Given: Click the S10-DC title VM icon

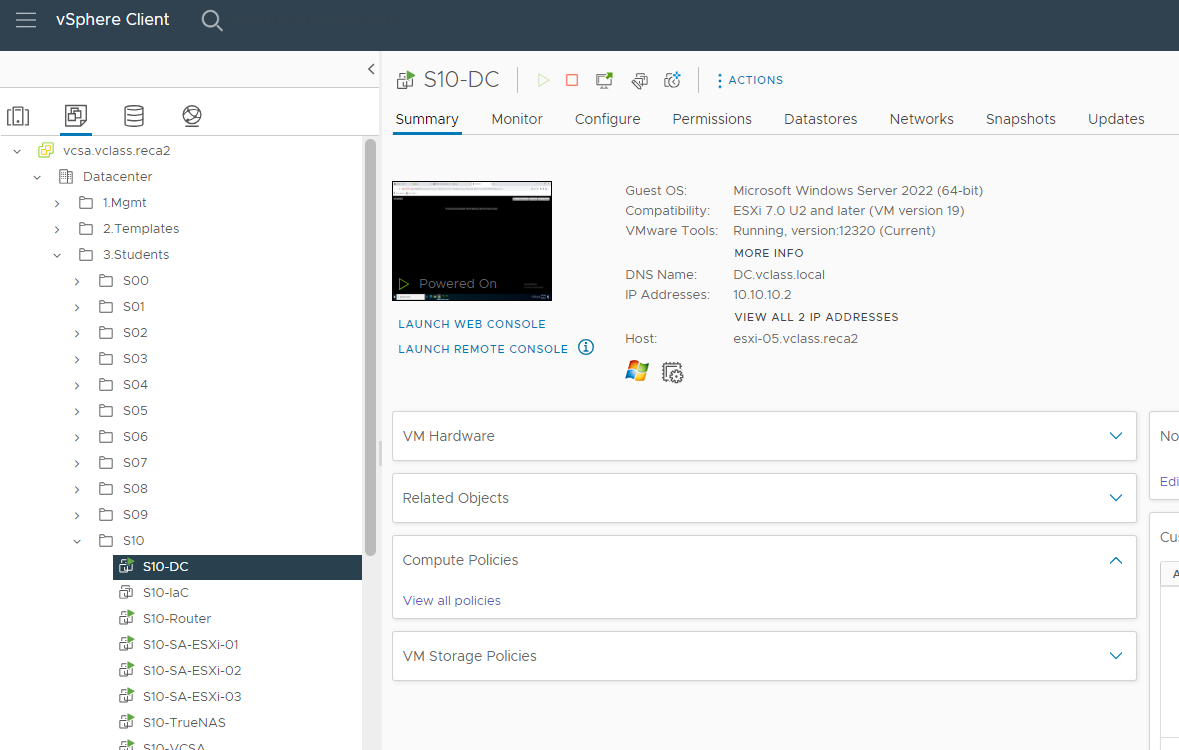Looking at the screenshot, I should click(405, 80).
